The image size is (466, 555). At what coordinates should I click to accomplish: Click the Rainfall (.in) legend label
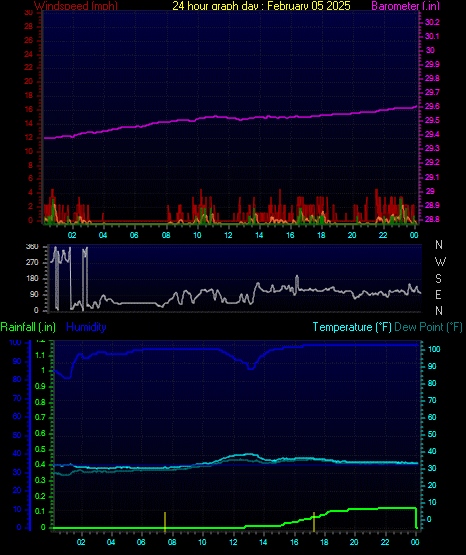pyautogui.click(x=28, y=327)
